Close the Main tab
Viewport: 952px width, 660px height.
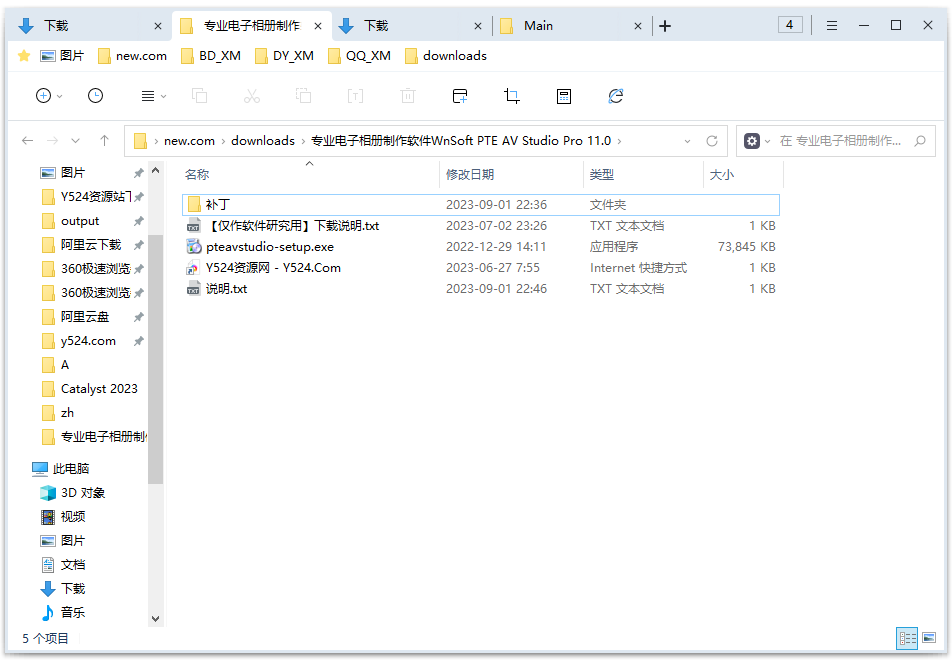point(638,26)
